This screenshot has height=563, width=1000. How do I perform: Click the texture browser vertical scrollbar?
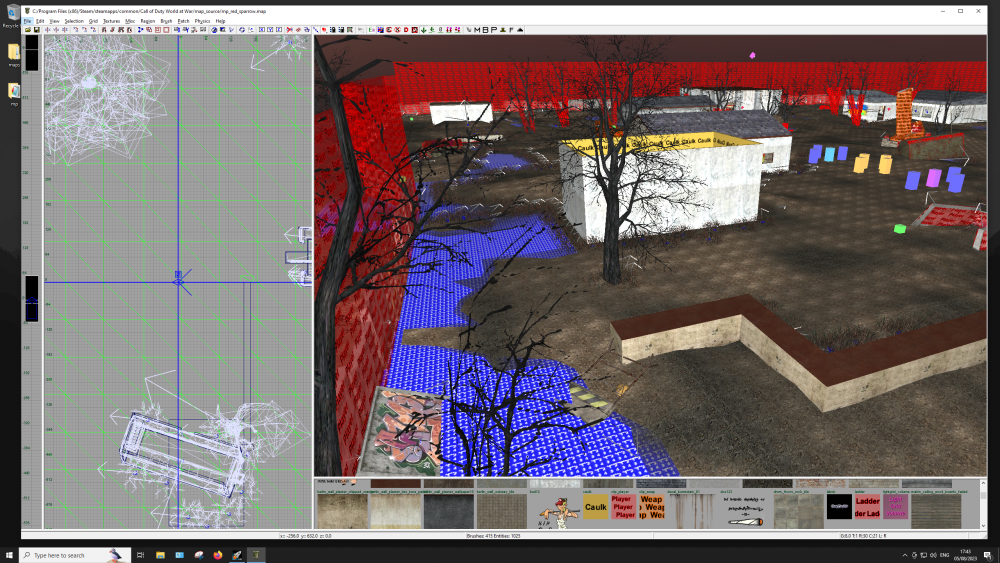coord(983,506)
